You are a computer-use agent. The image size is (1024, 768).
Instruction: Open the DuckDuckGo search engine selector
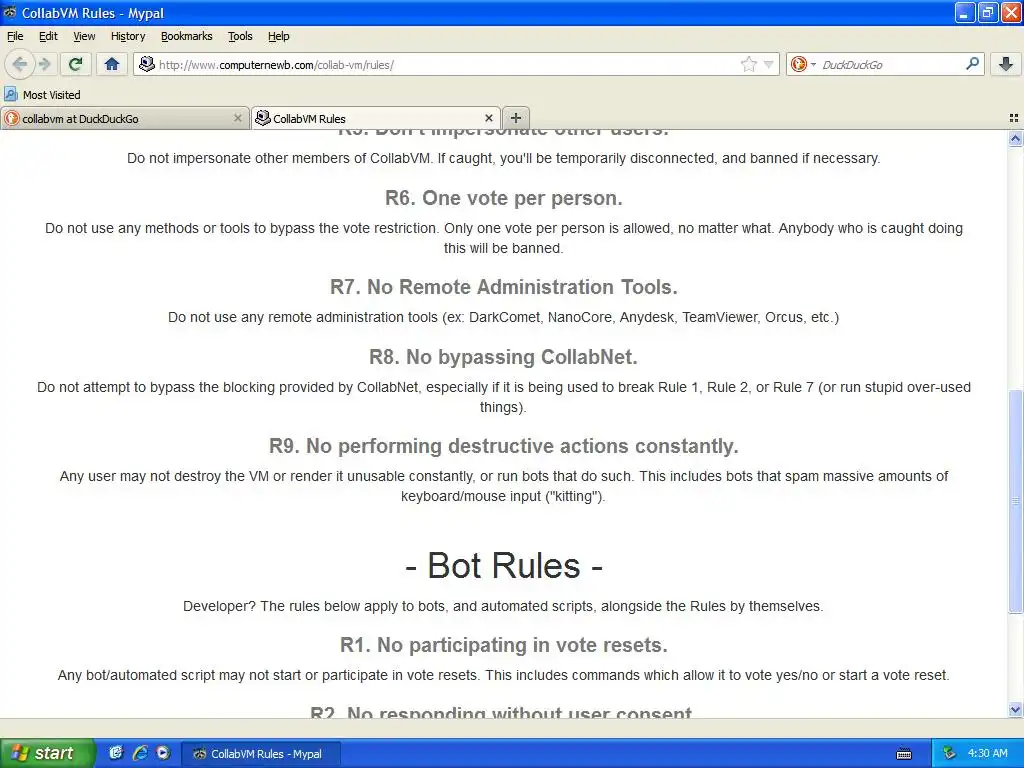(803, 64)
